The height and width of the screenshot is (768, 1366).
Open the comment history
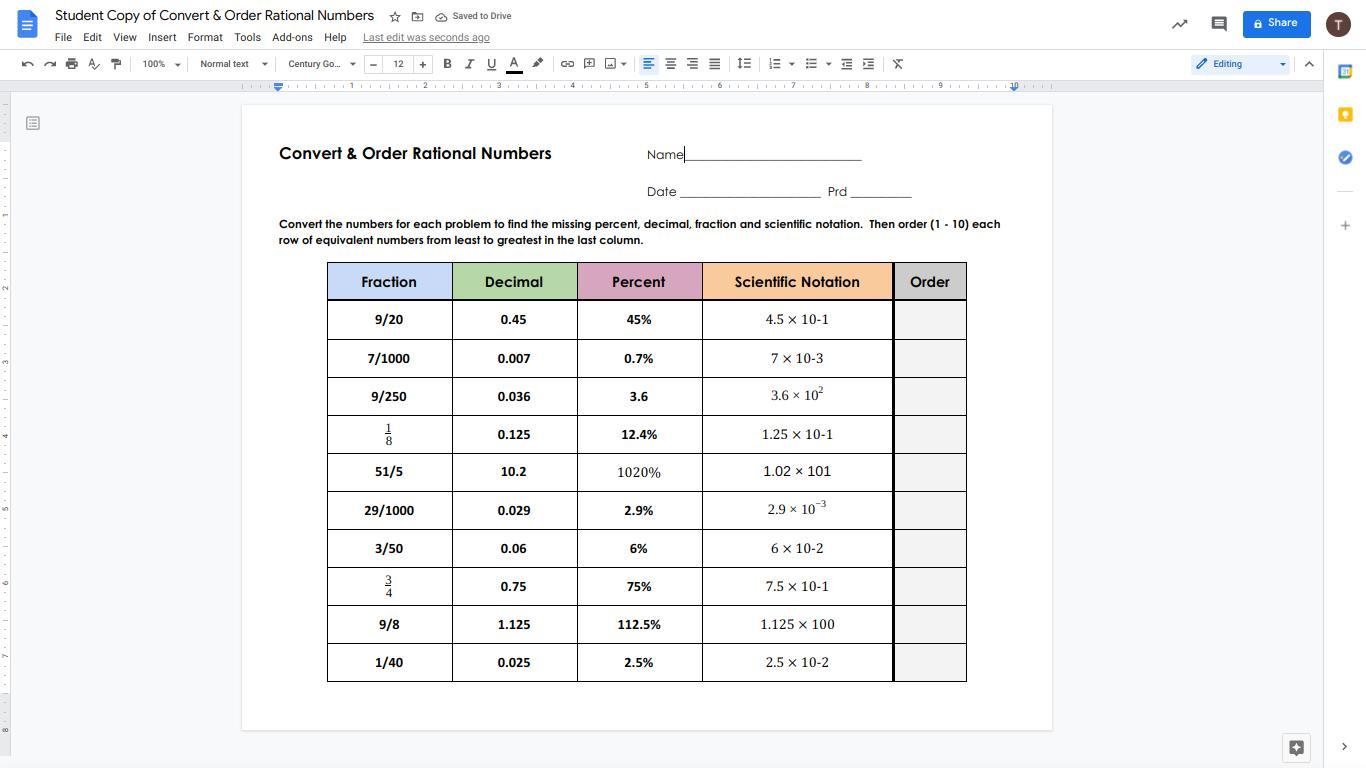pos(1219,24)
